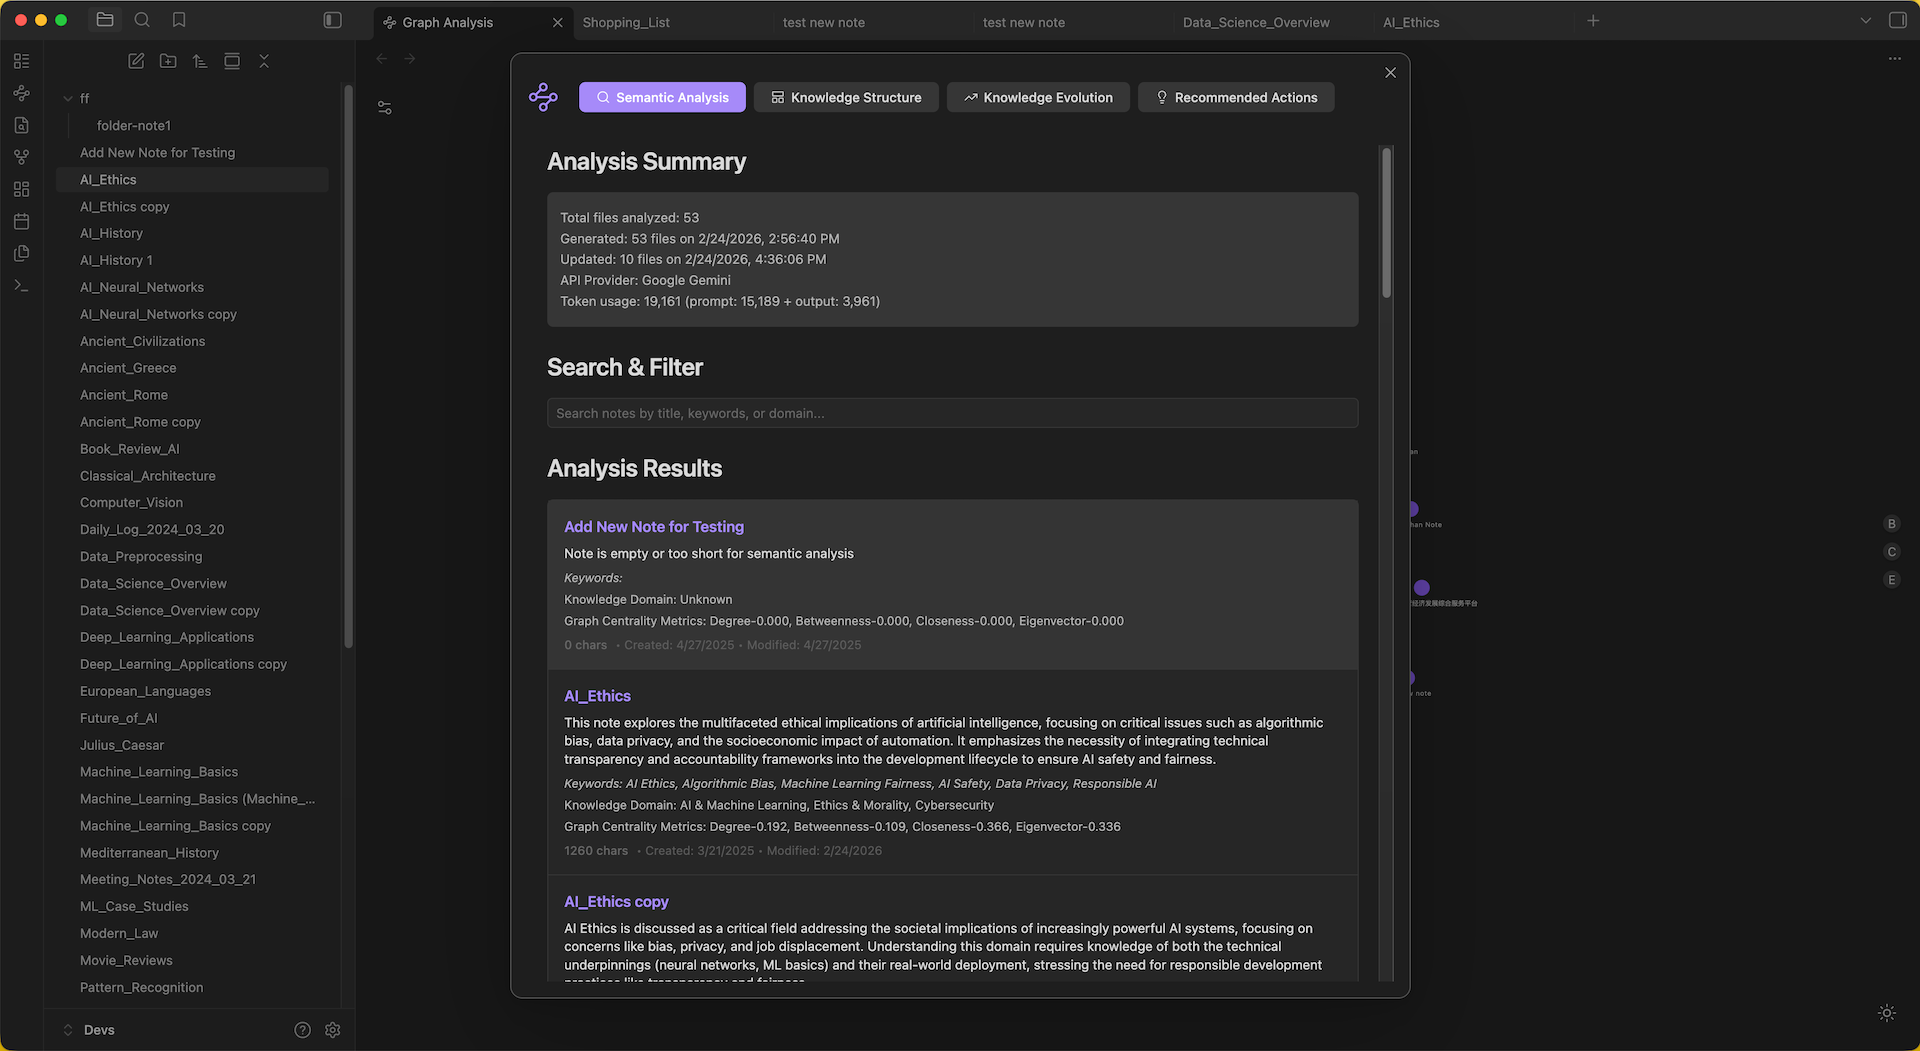The height and width of the screenshot is (1051, 1920).
Task: Change sort order of notes list
Action: point(200,61)
